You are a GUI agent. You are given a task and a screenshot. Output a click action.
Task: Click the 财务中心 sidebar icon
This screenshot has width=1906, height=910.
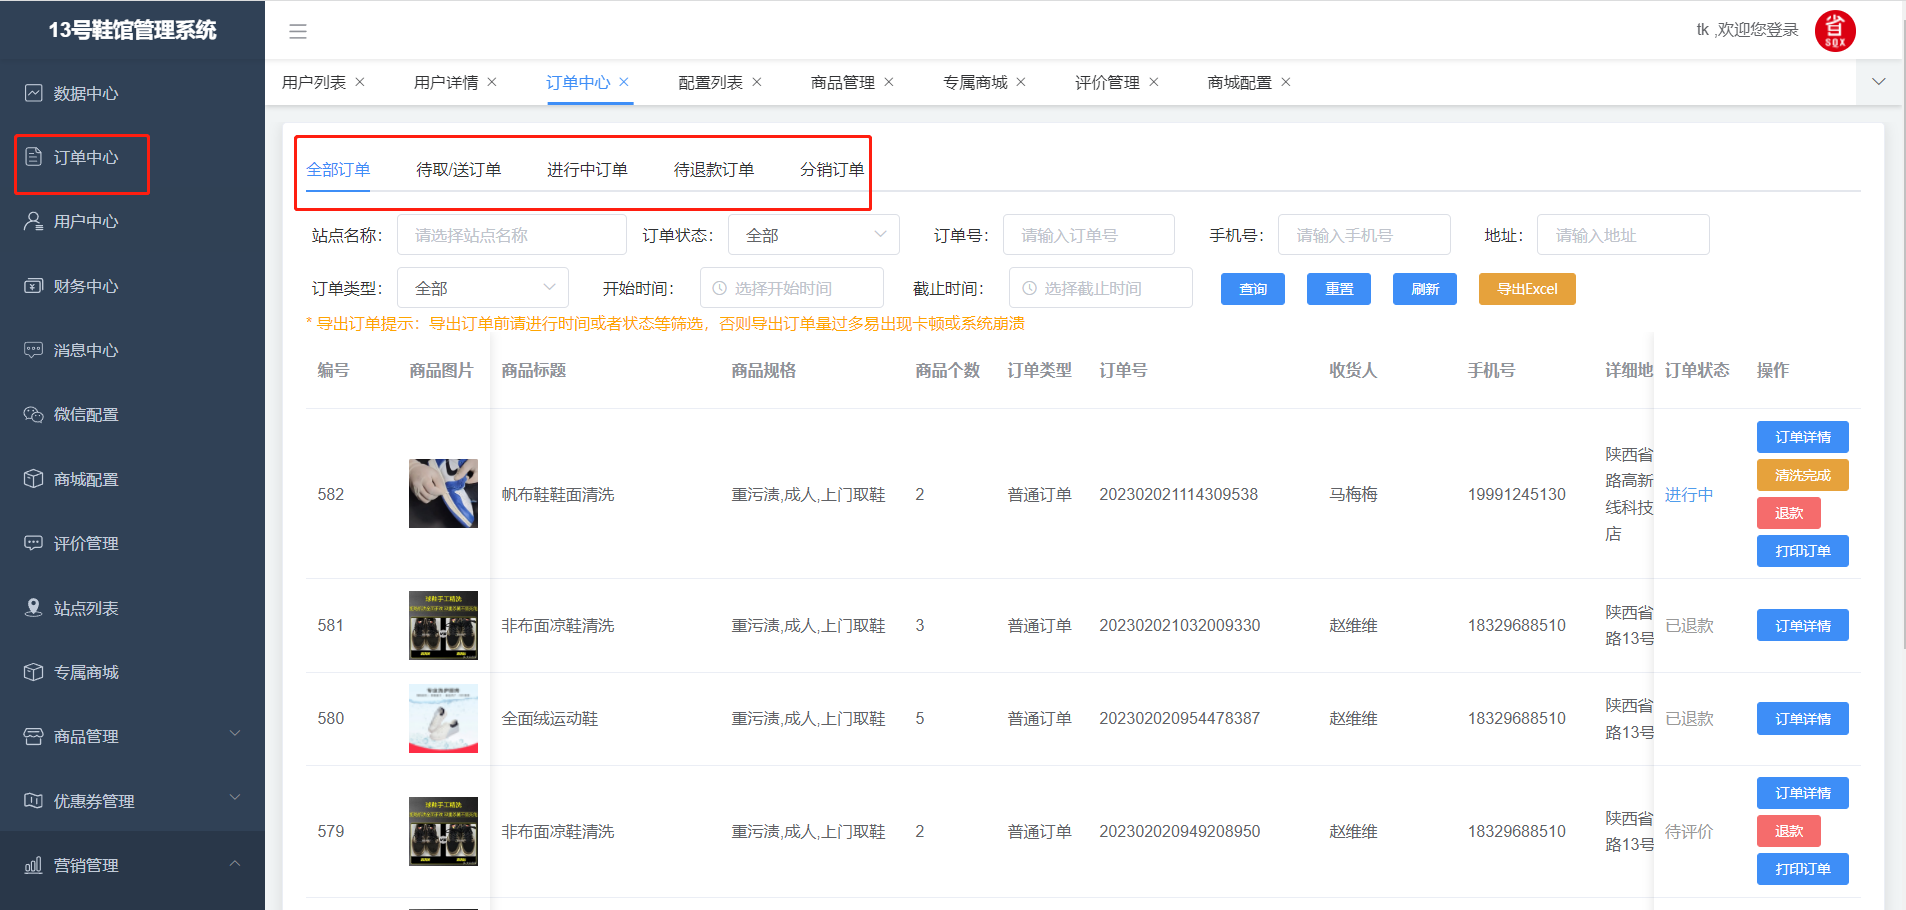coord(34,286)
